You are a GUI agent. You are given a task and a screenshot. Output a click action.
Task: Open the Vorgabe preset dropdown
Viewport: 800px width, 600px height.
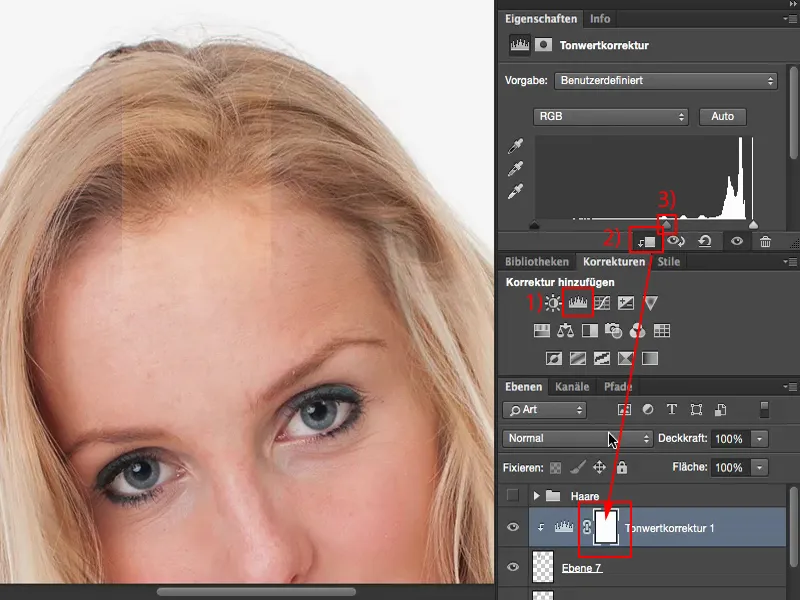tap(666, 81)
